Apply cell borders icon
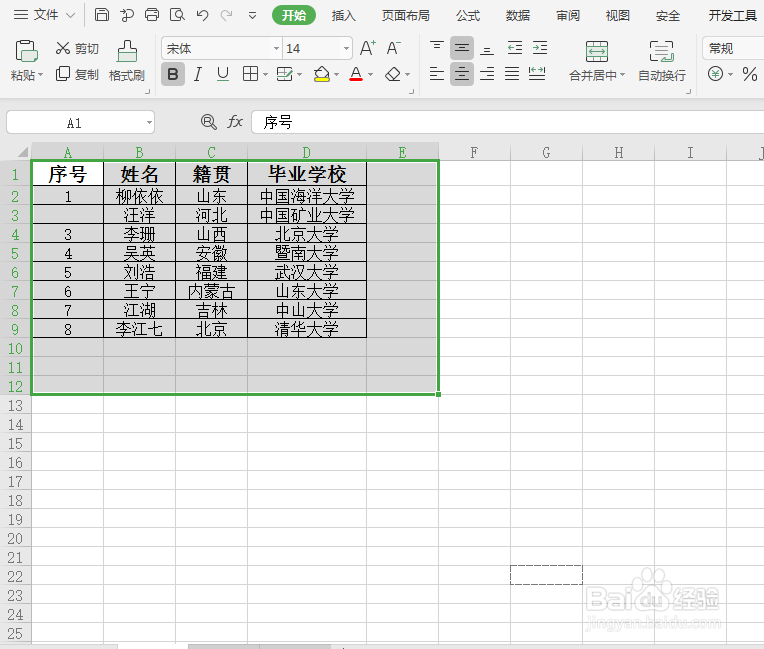Viewport: 764px width, 649px height. [250, 74]
